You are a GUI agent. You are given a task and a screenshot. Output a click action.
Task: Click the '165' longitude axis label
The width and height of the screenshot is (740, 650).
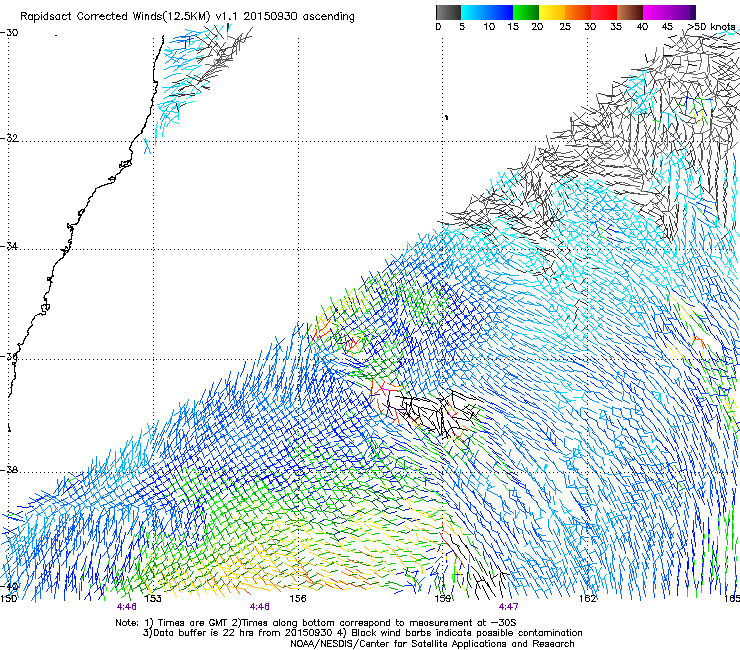(x=732, y=599)
